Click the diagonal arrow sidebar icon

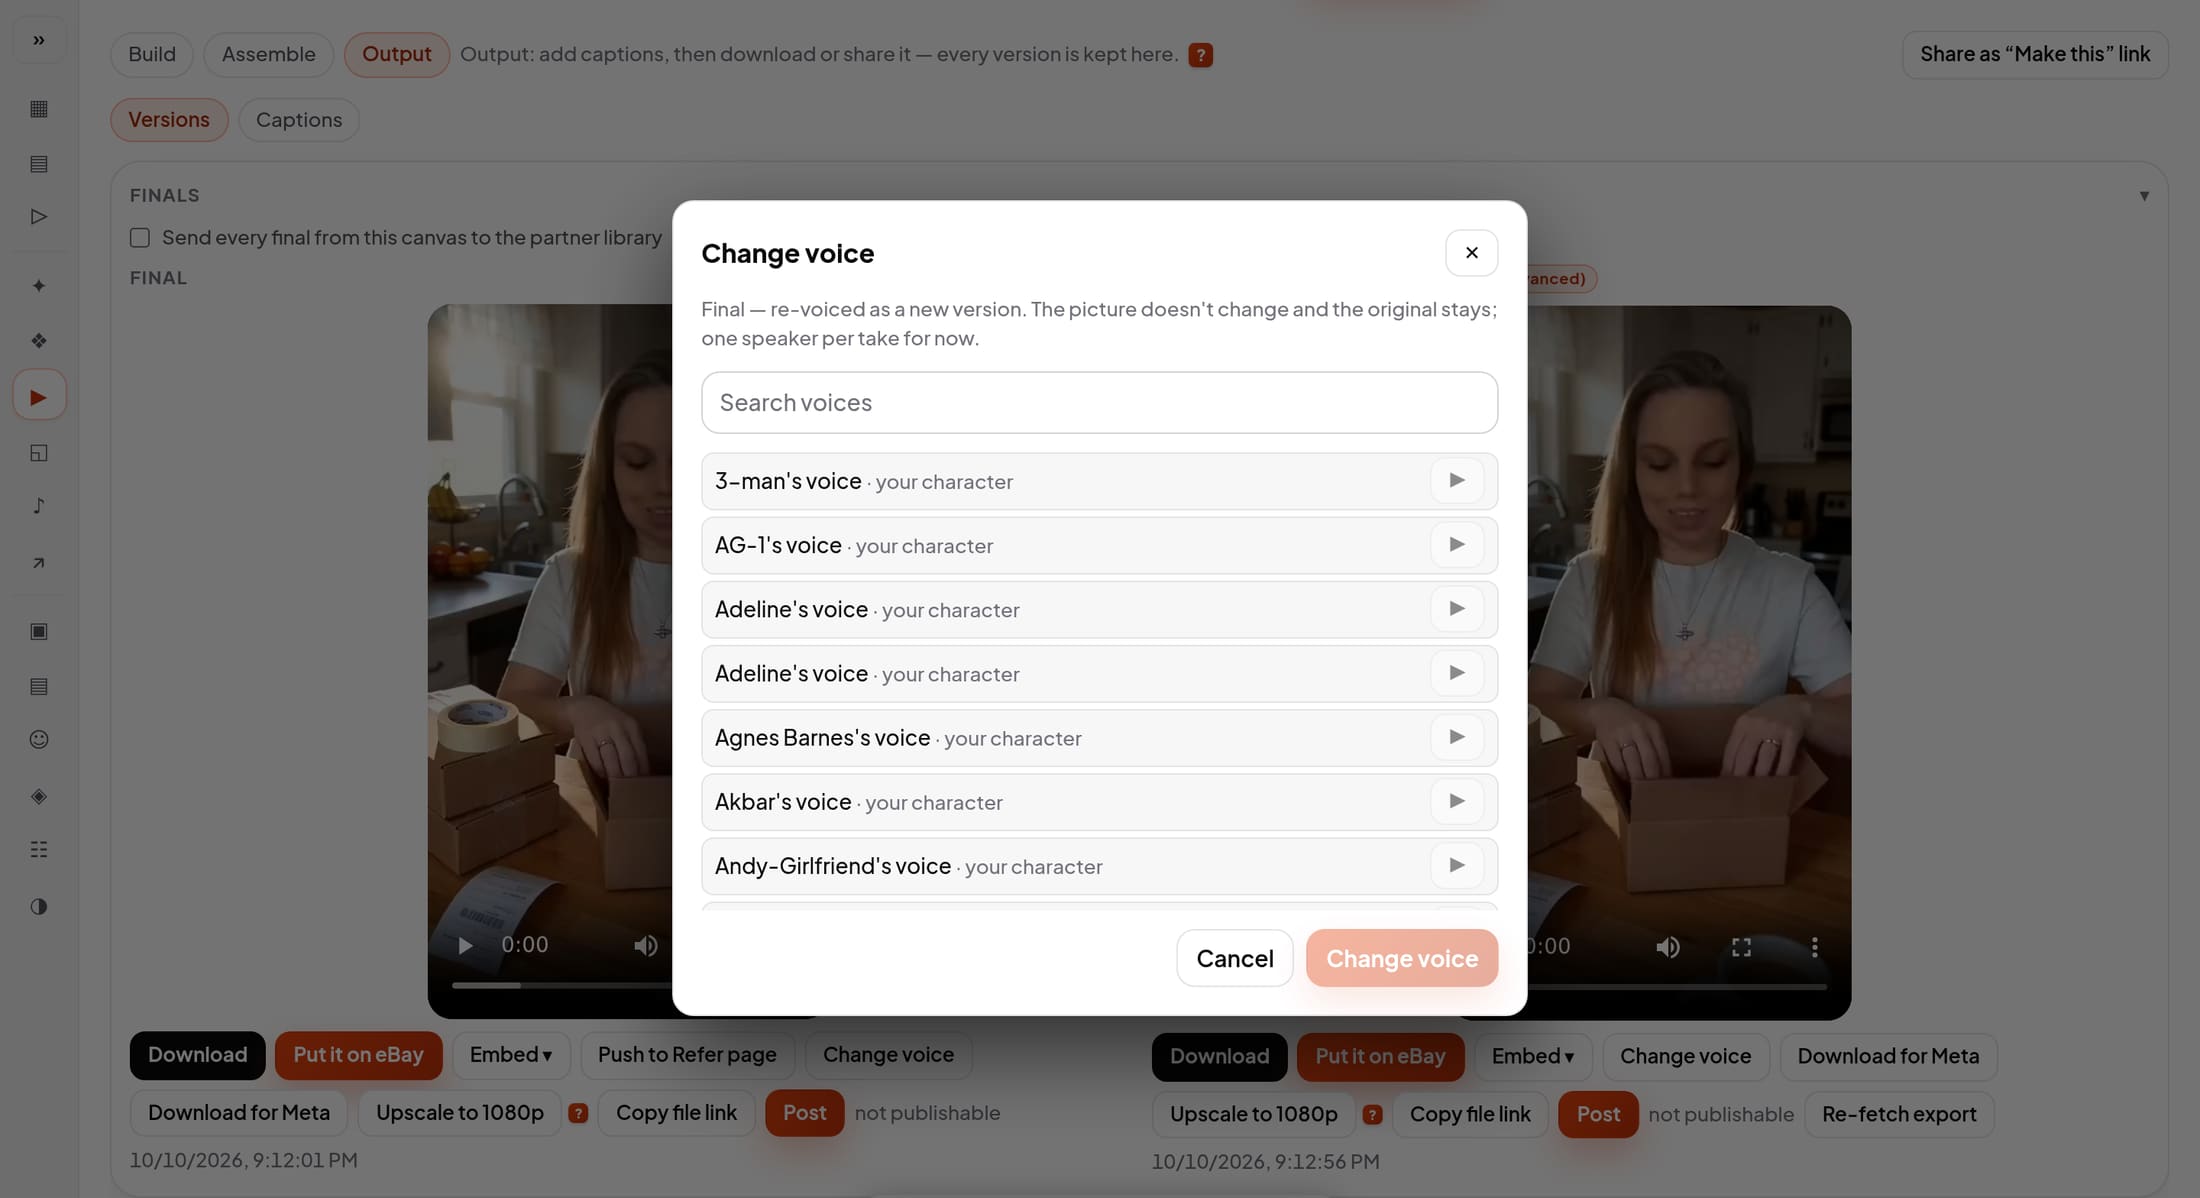tap(39, 563)
